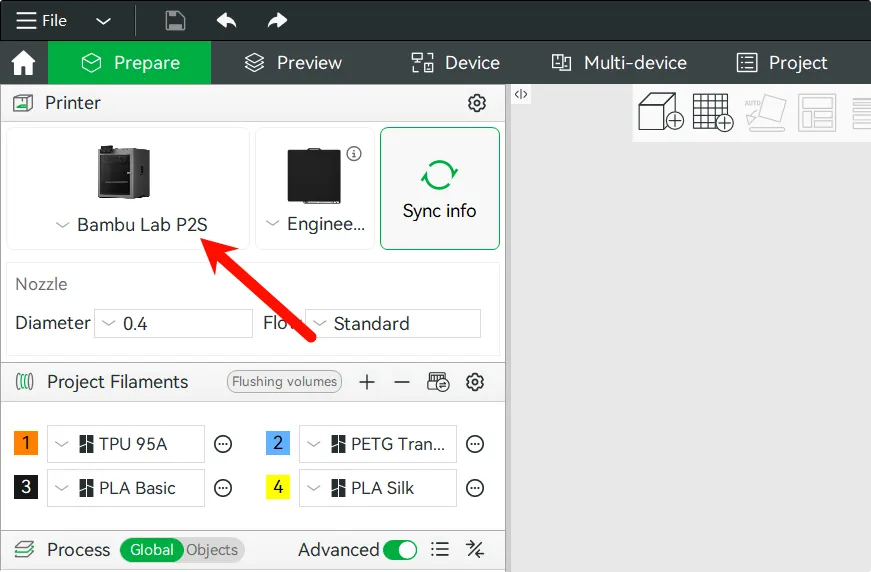Viewport: 871px width, 572px height.
Task: Undo last action with back arrow
Action: coord(227,21)
